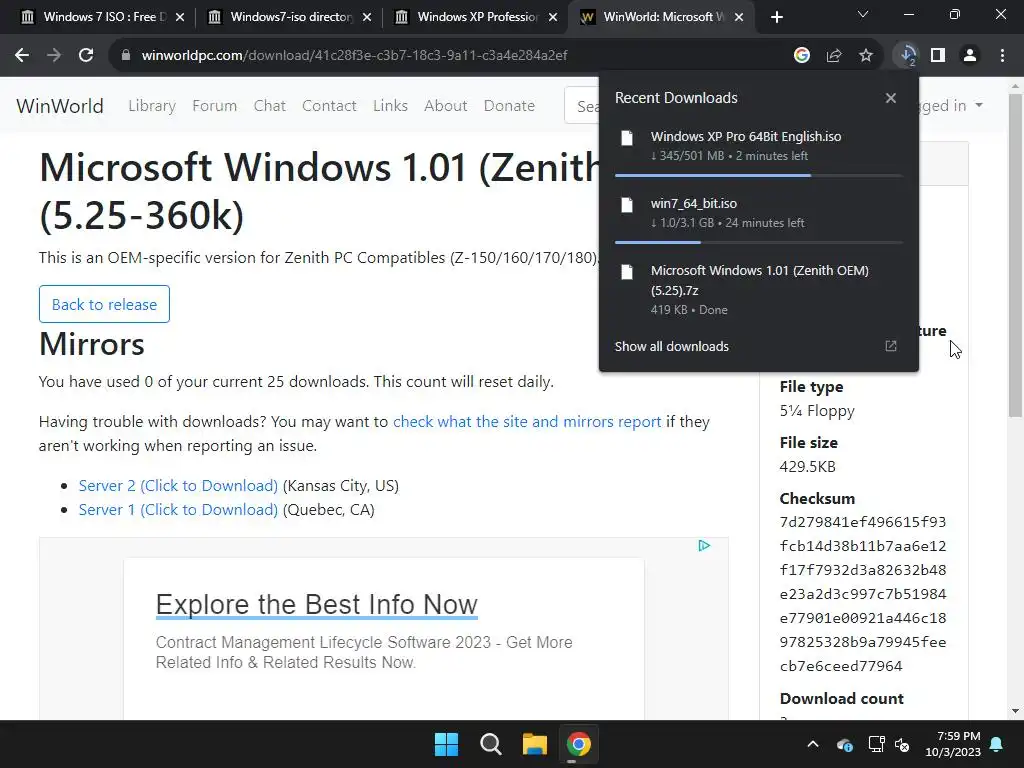Click the win7_64_bit.iso progress bar
This screenshot has width=1024, height=768.
click(x=759, y=242)
